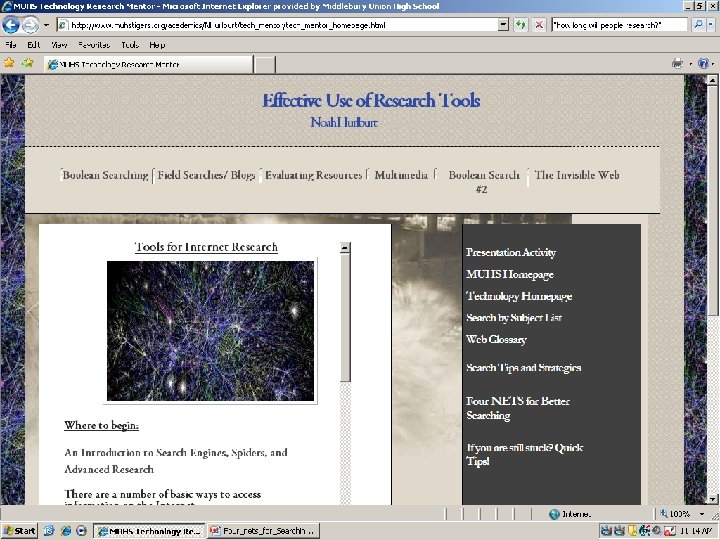Click the Windows Start button
The image size is (720, 540).
tap(19, 531)
